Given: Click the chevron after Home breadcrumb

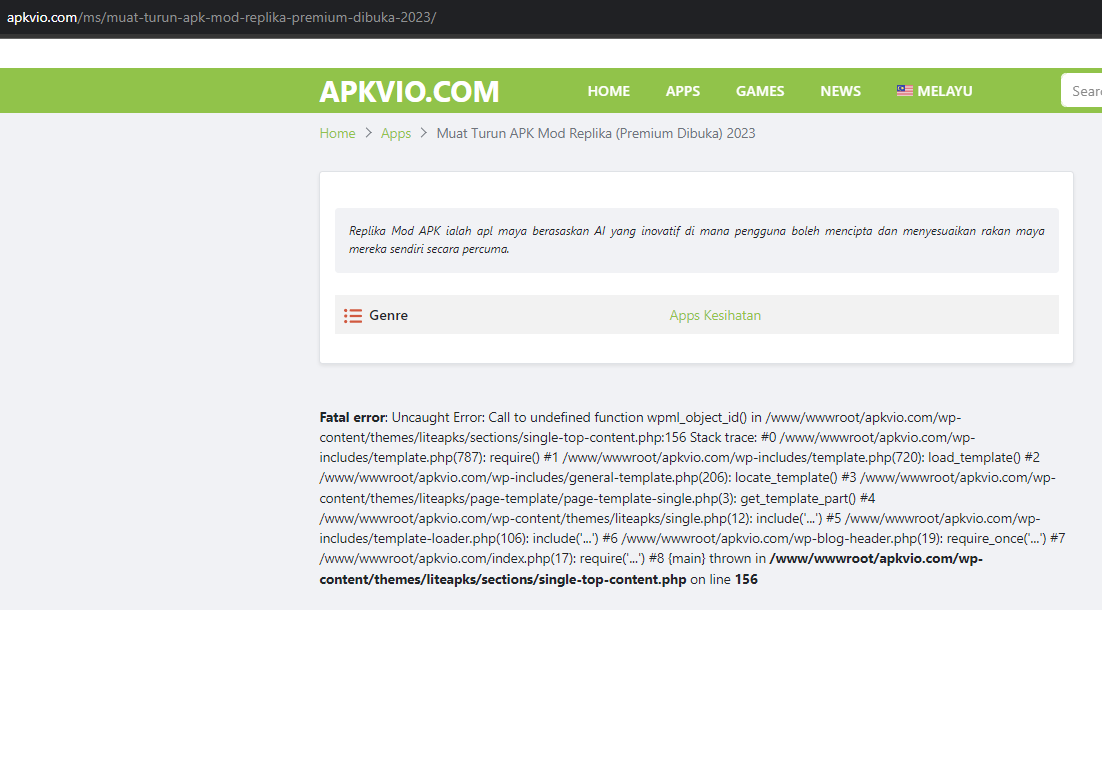Looking at the screenshot, I should pyautogui.click(x=368, y=133).
